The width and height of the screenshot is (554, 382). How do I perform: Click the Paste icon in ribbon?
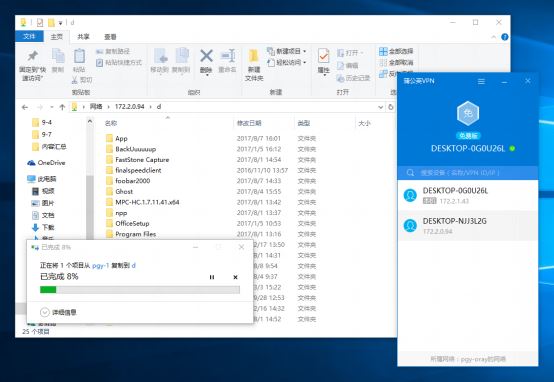pos(79,56)
